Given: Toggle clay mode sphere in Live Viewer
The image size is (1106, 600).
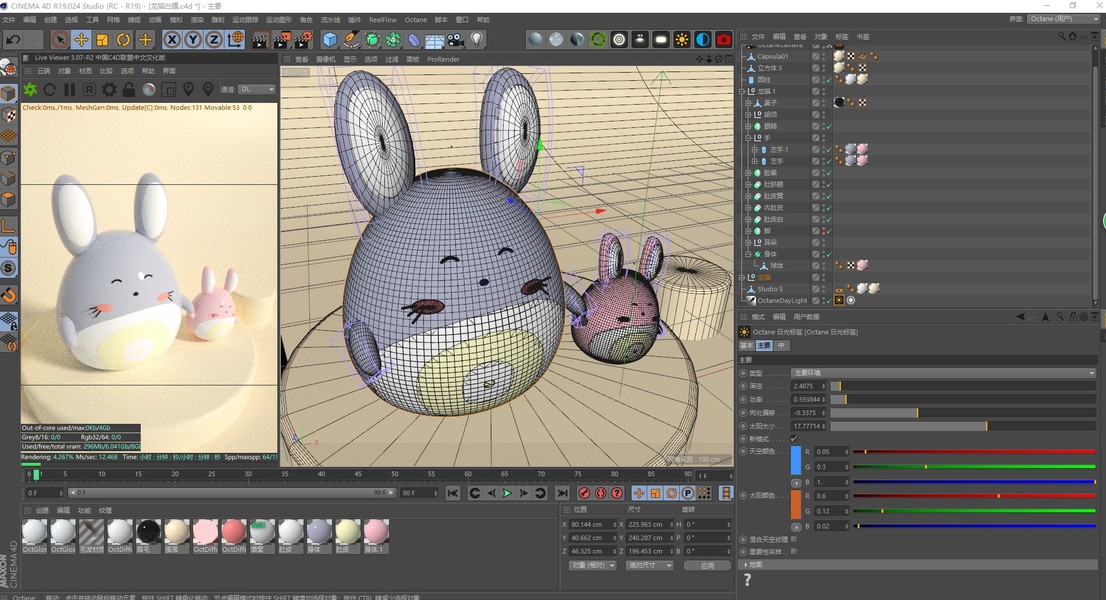Looking at the screenshot, I should (x=149, y=90).
